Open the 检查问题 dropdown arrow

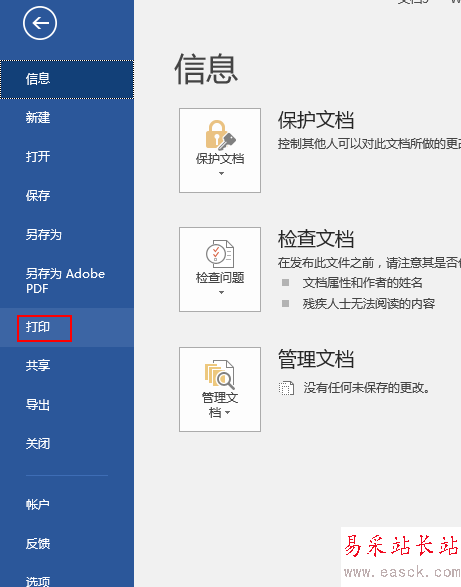click(x=221, y=292)
